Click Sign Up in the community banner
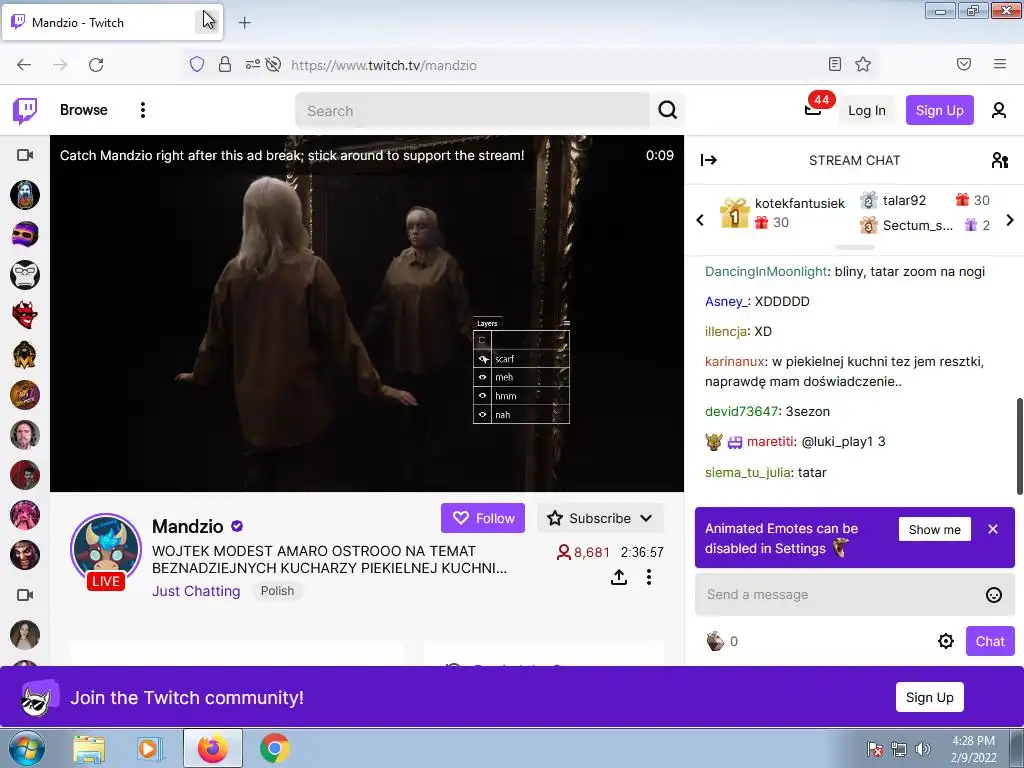This screenshot has width=1024, height=768. [929, 697]
